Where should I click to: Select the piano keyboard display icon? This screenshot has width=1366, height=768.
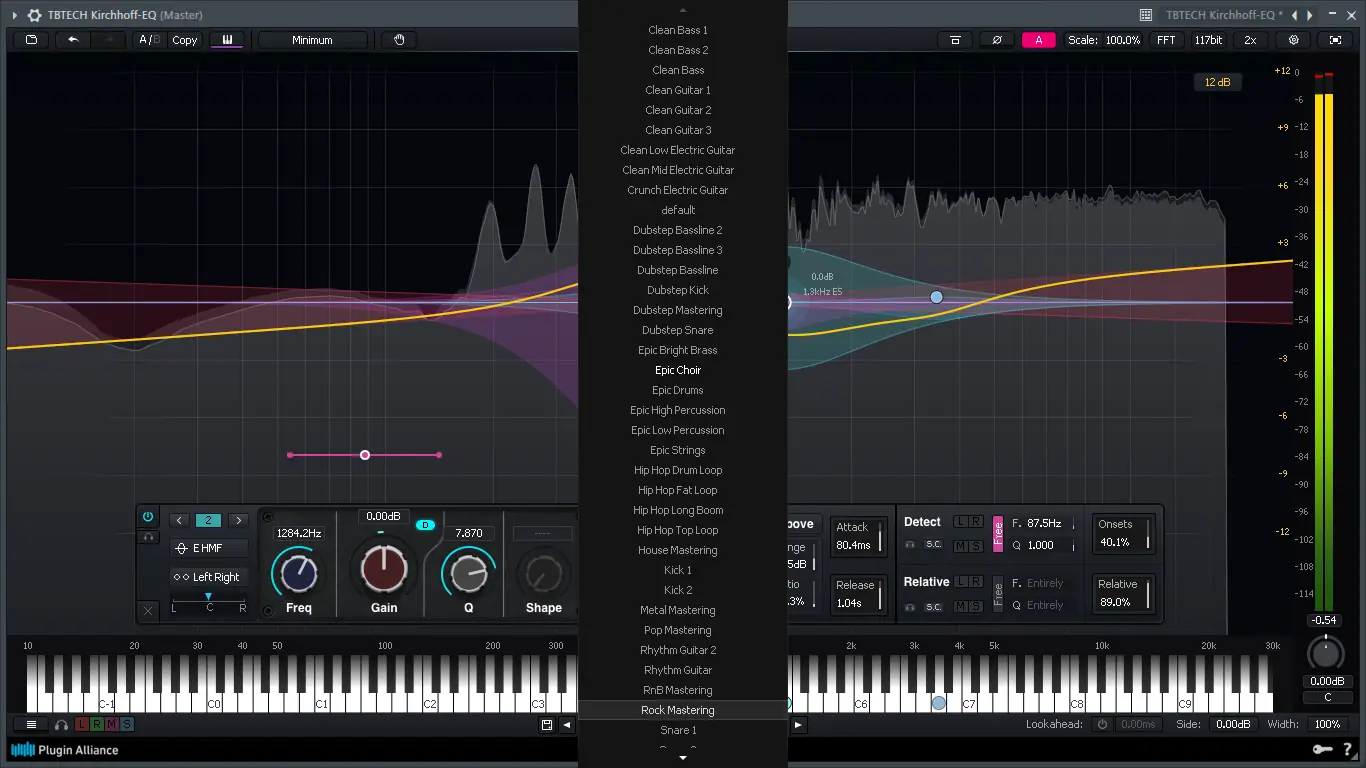coord(227,39)
